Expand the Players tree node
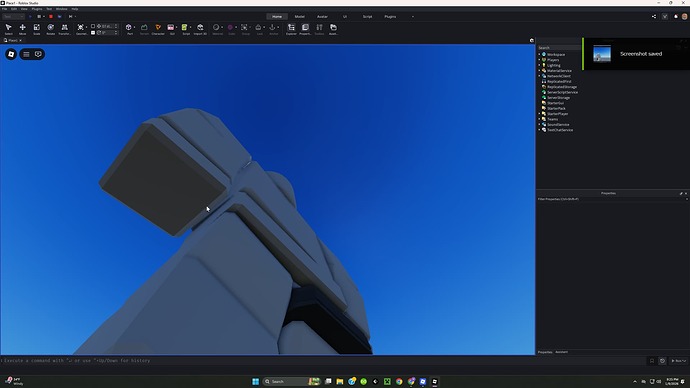This screenshot has height=388, width=690. click(x=540, y=60)
